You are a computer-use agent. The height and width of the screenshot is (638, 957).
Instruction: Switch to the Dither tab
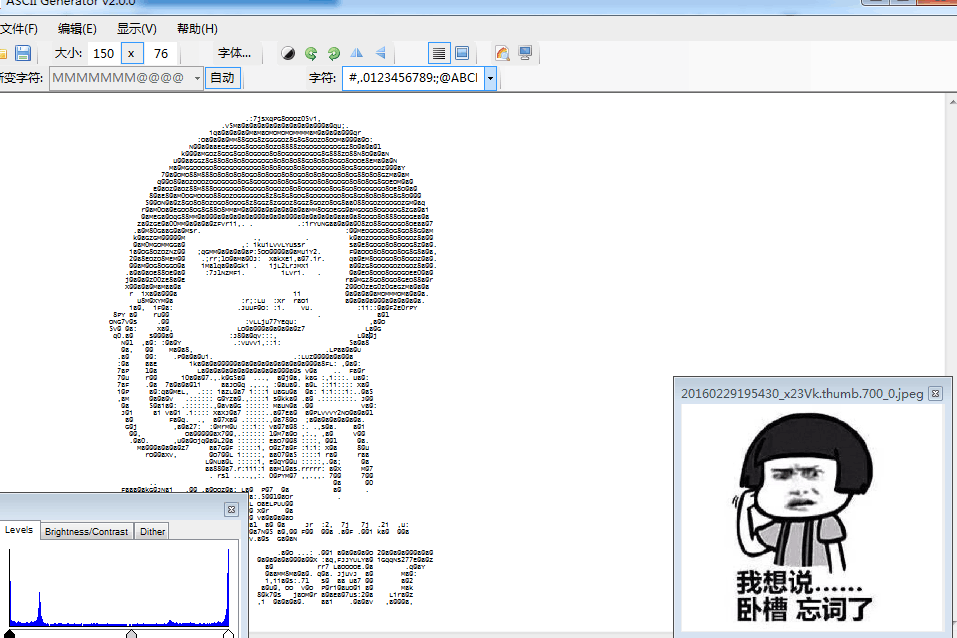(153, 532)
